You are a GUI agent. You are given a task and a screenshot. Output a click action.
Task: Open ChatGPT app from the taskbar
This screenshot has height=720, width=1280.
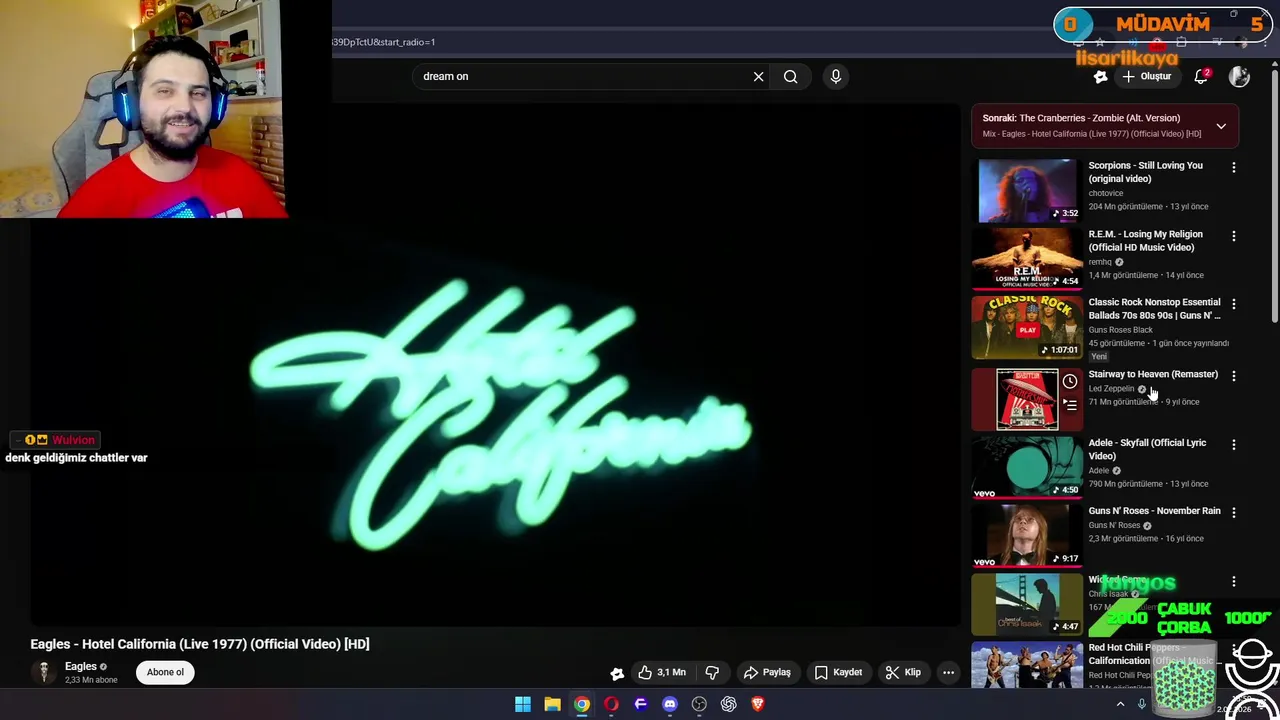[x=729, y=704]
